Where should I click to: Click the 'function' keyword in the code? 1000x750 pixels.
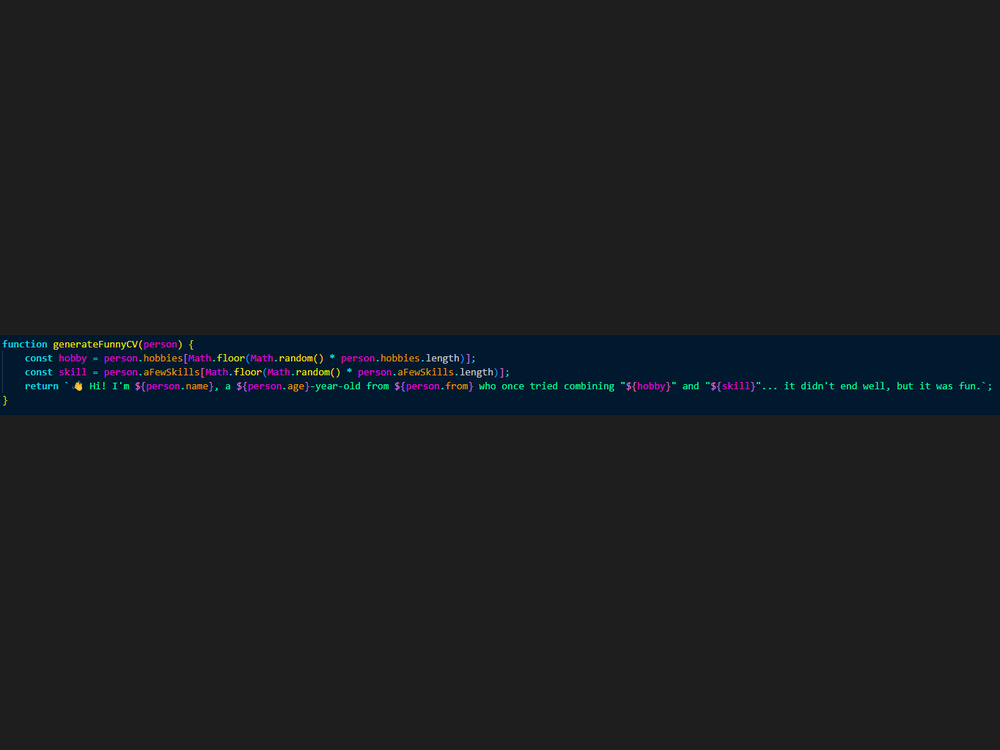(x=25, y=344)
